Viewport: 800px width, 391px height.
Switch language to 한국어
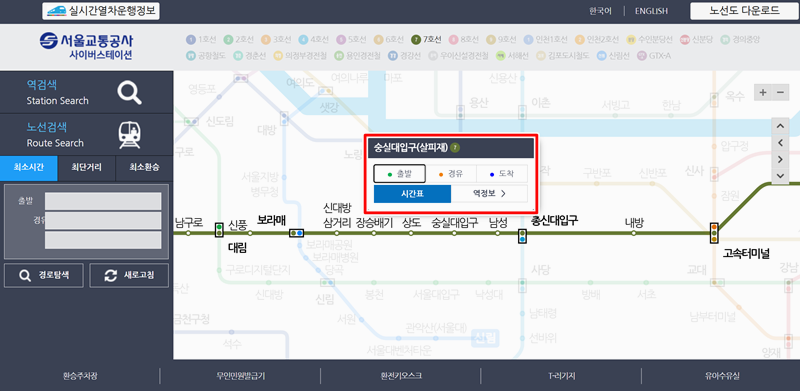pos(600,11)
